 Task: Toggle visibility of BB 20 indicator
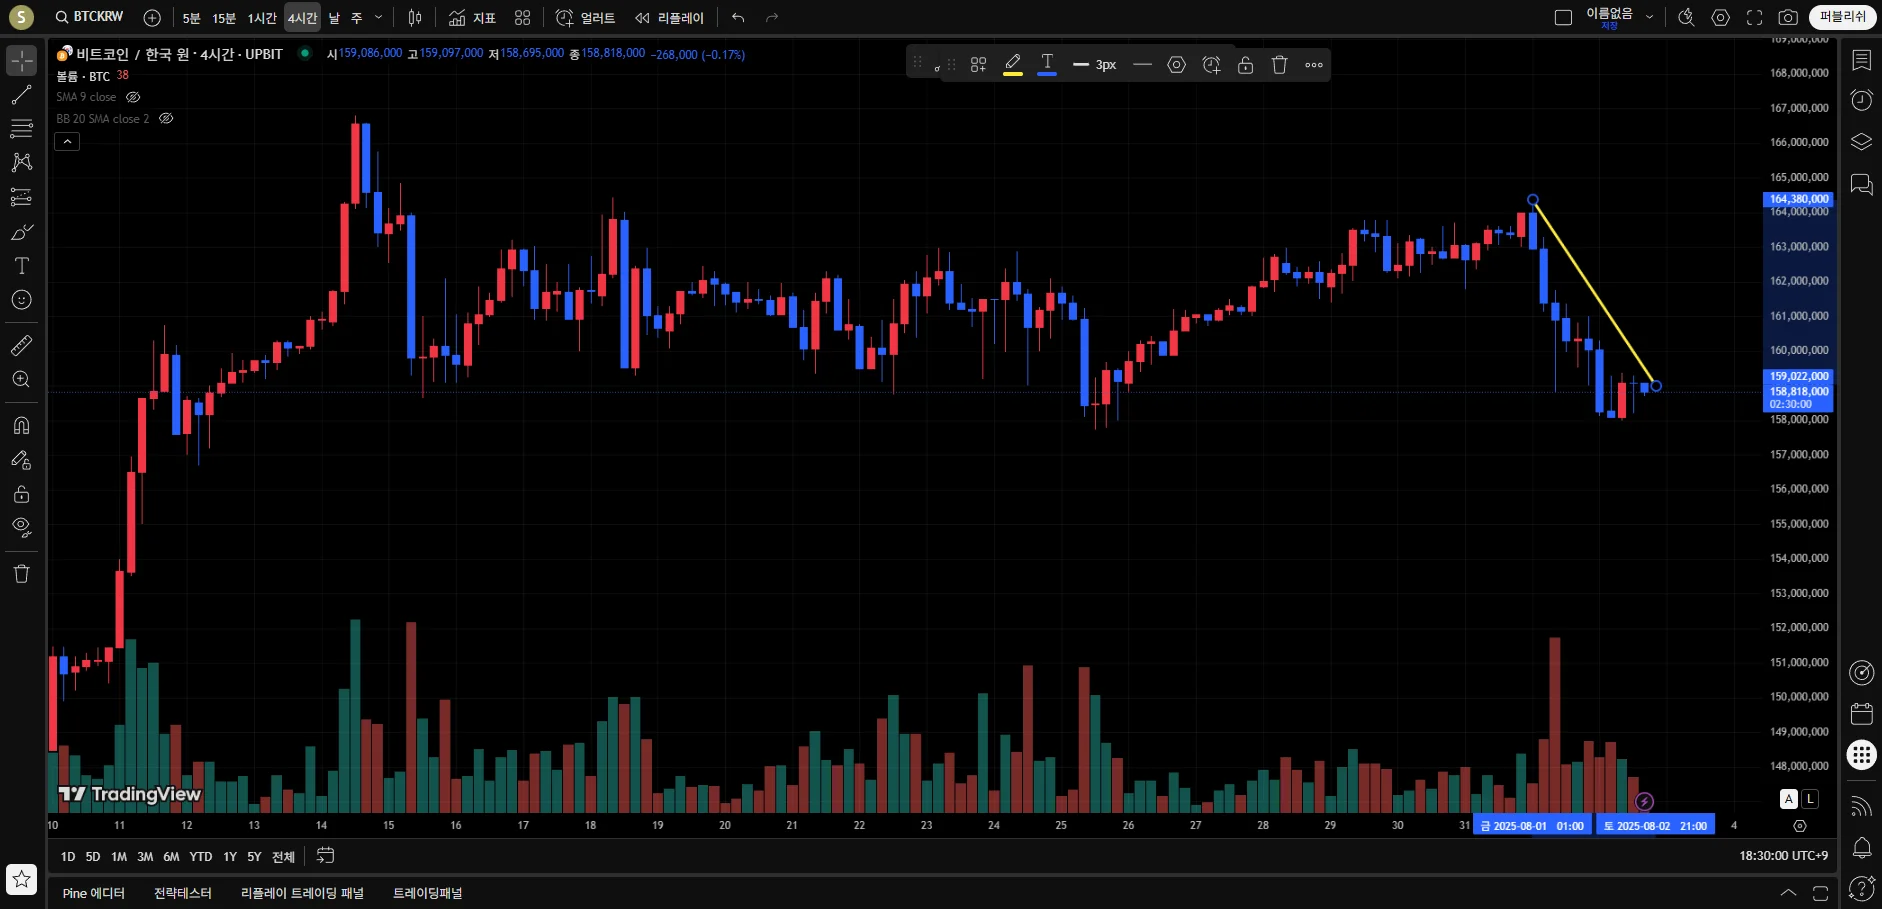(x=166, y=118)
